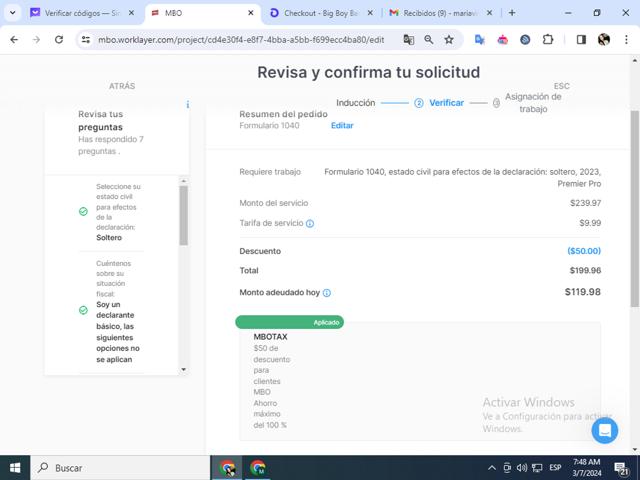Open the network tray icon
The width and height of the screenshot is (640, 480).
pyautogui.click(x=537, y=468)
